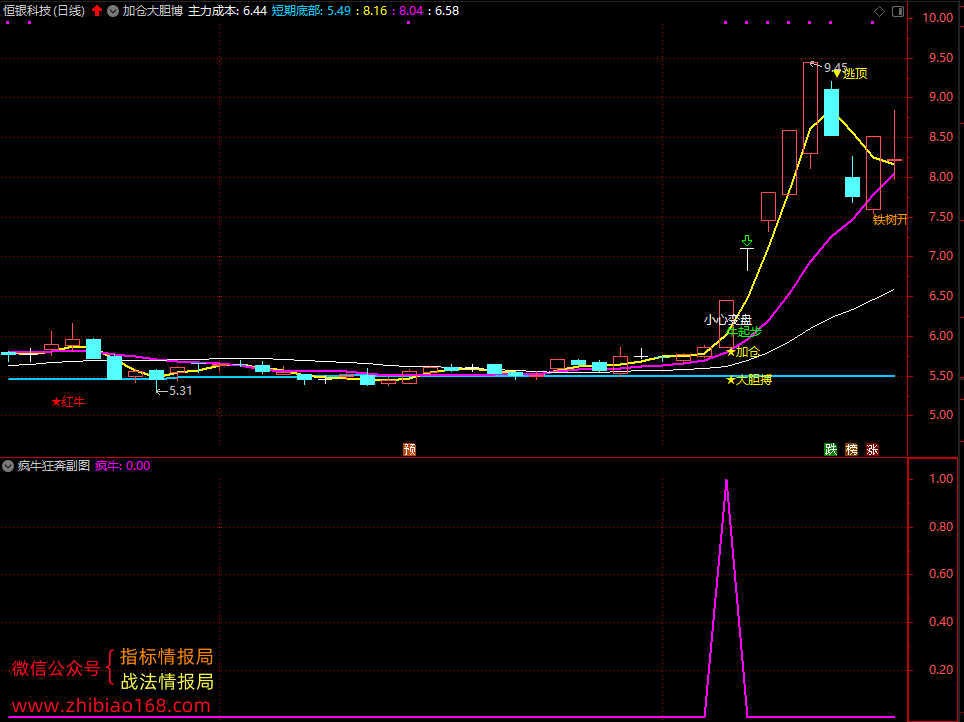Click the 1.00 label on sub-chart axis
This screenshot has height=722, width=964.
pos(941,478)
